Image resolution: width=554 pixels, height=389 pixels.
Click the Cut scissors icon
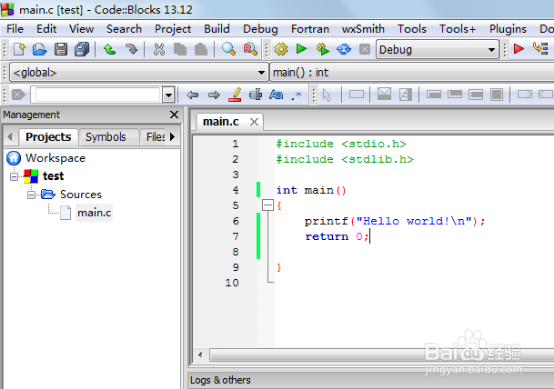[x=159, y=49]
